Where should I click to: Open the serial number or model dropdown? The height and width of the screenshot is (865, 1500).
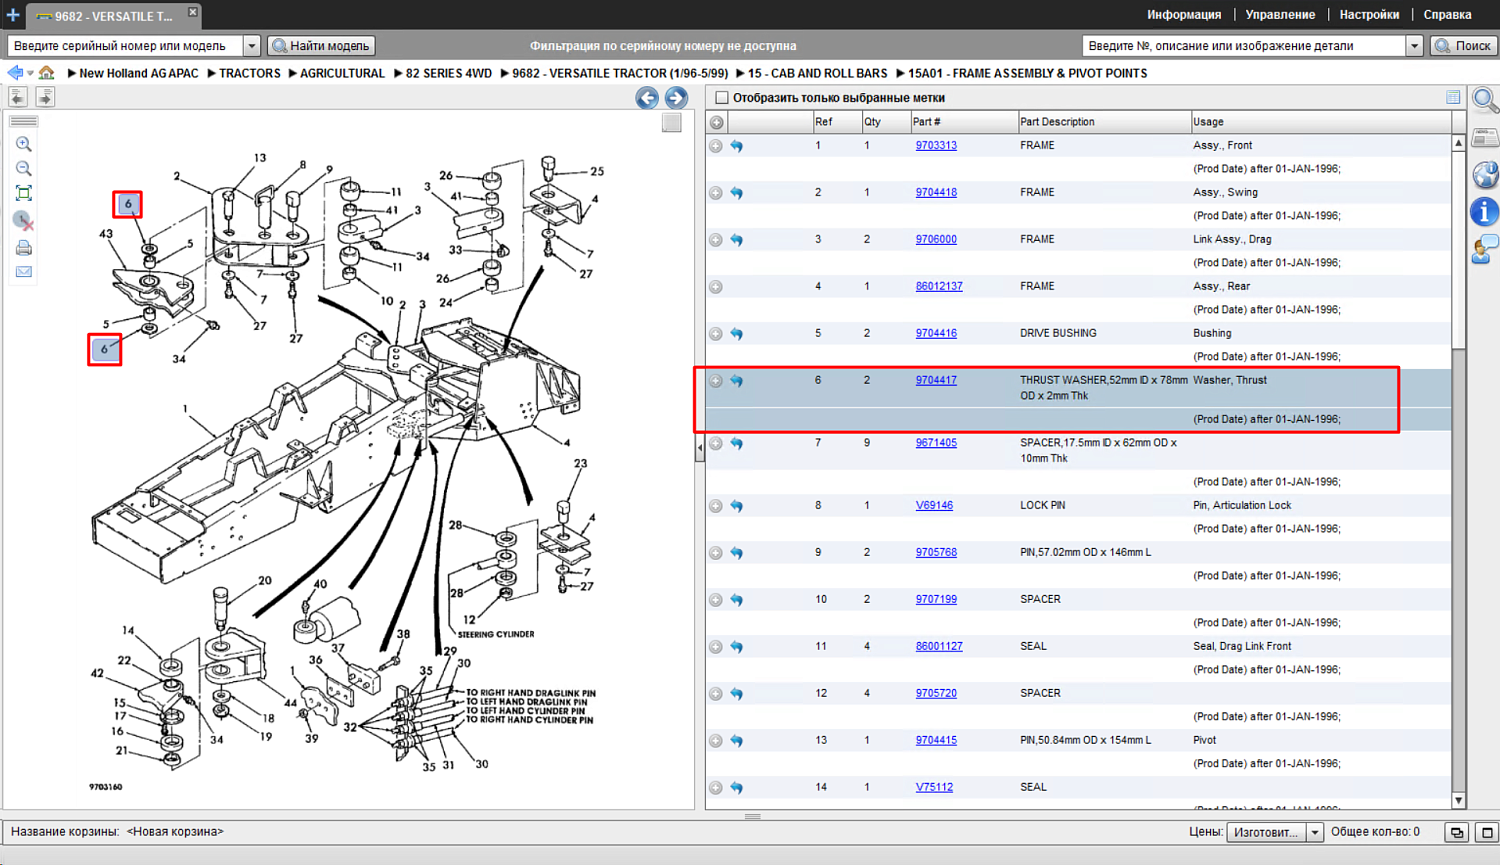[252, 46]
